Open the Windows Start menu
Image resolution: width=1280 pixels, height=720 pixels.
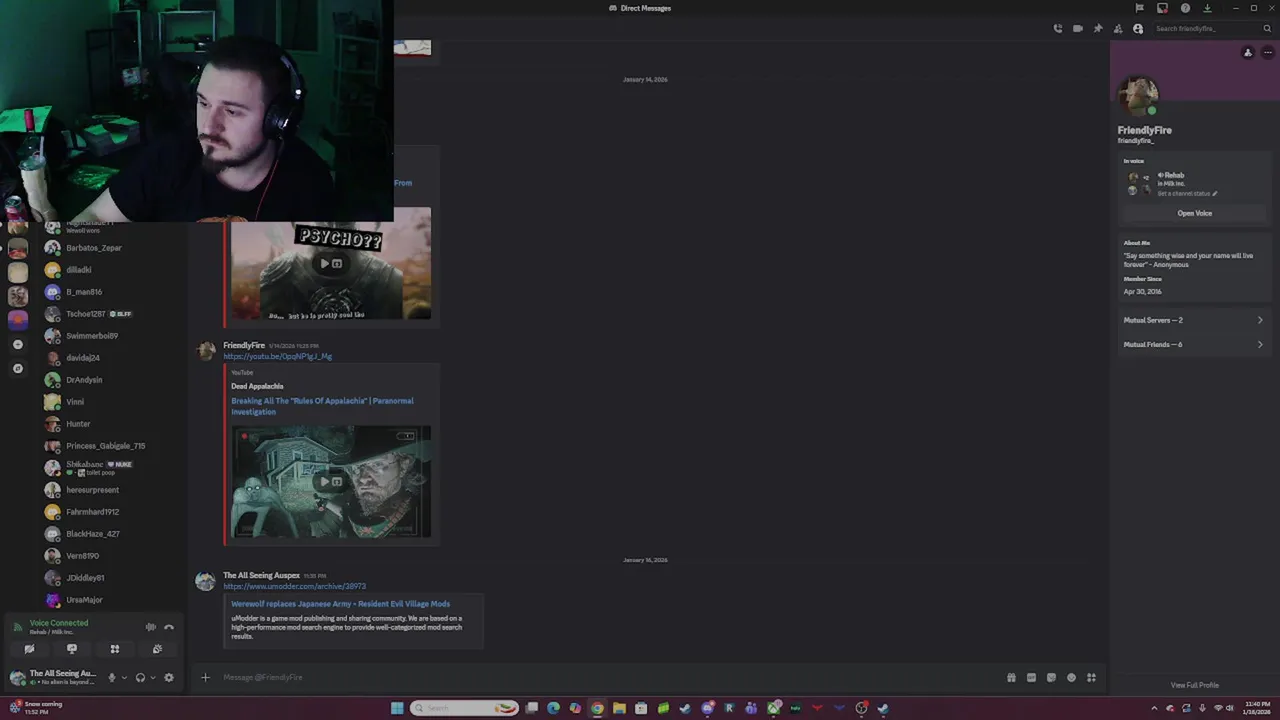397,708
